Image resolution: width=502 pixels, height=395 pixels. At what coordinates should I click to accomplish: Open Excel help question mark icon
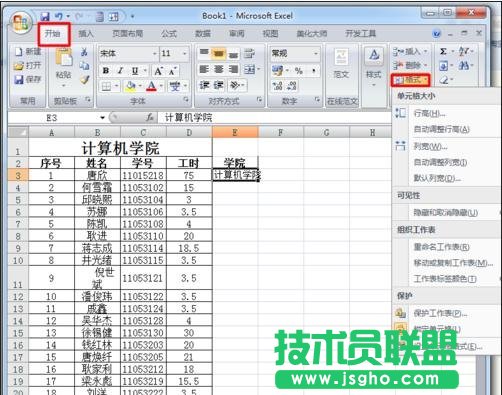click(x=436, y=34)
